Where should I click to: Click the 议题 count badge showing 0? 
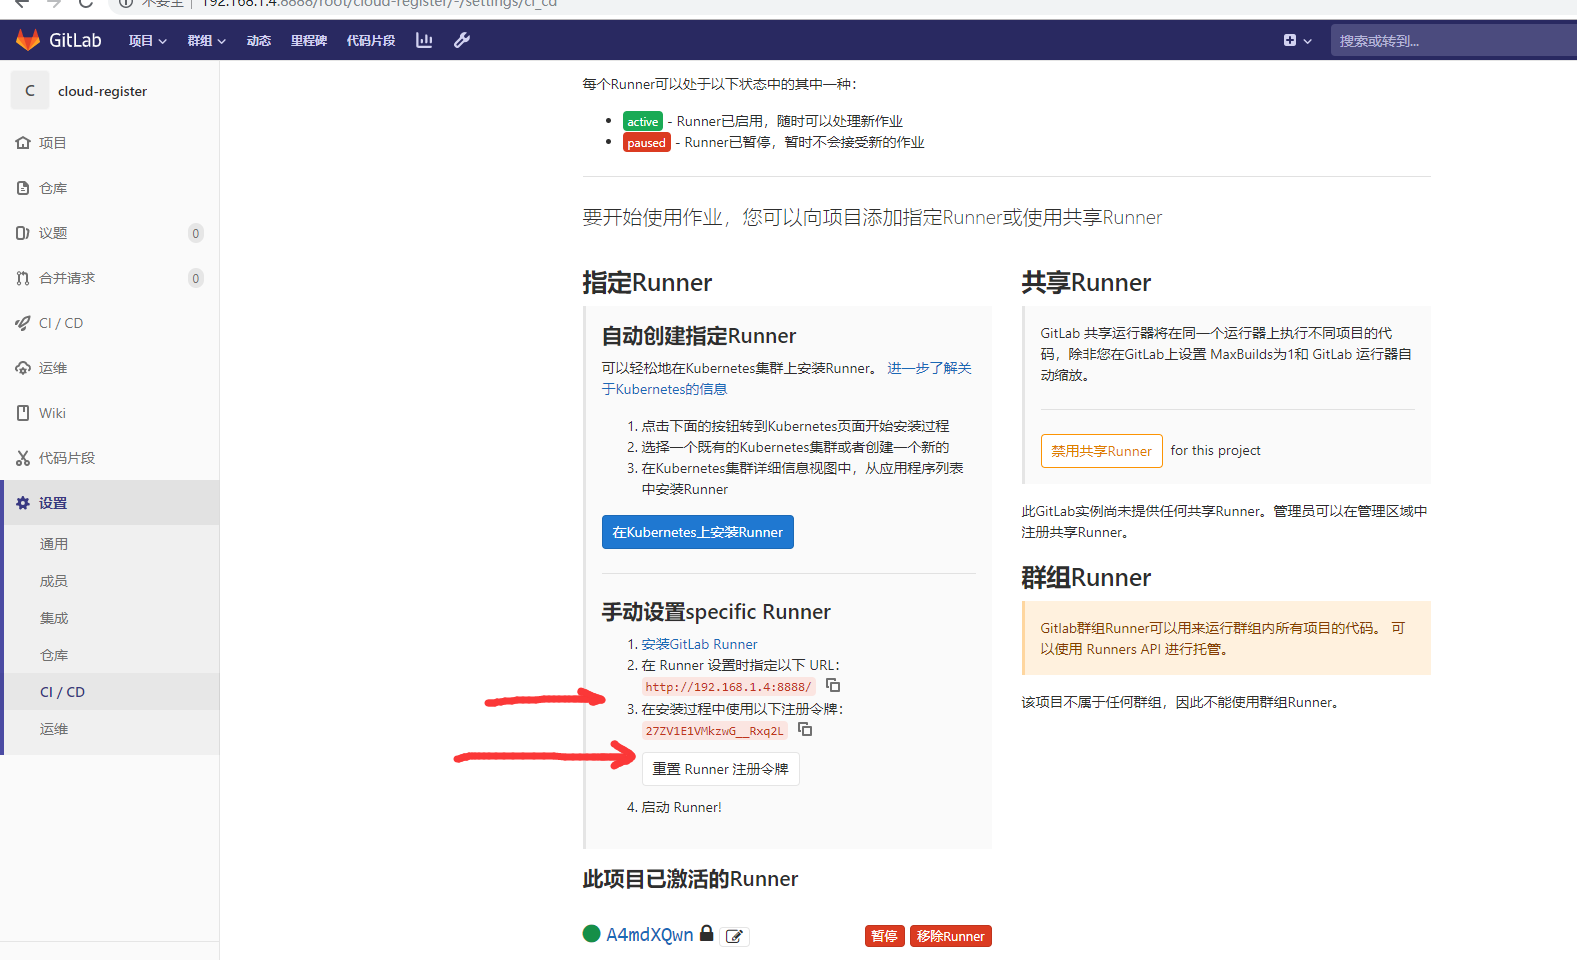[x=196, y=233]
